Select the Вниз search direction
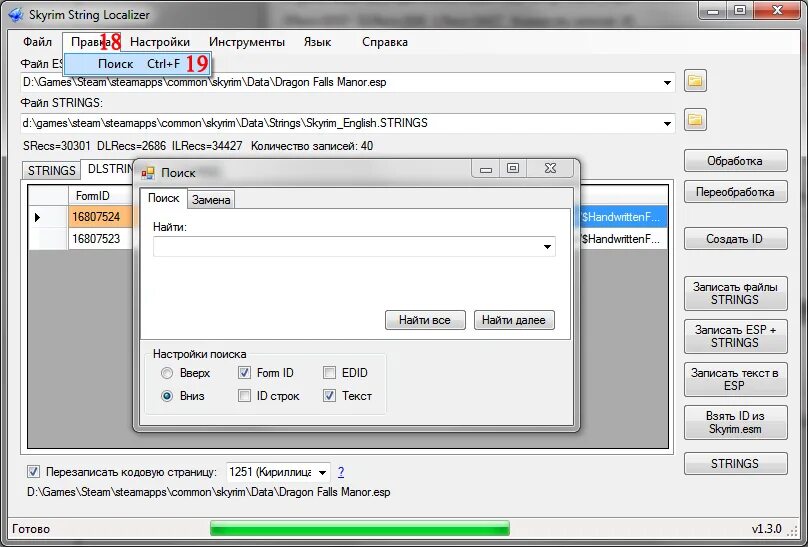 tap(167, 396)
